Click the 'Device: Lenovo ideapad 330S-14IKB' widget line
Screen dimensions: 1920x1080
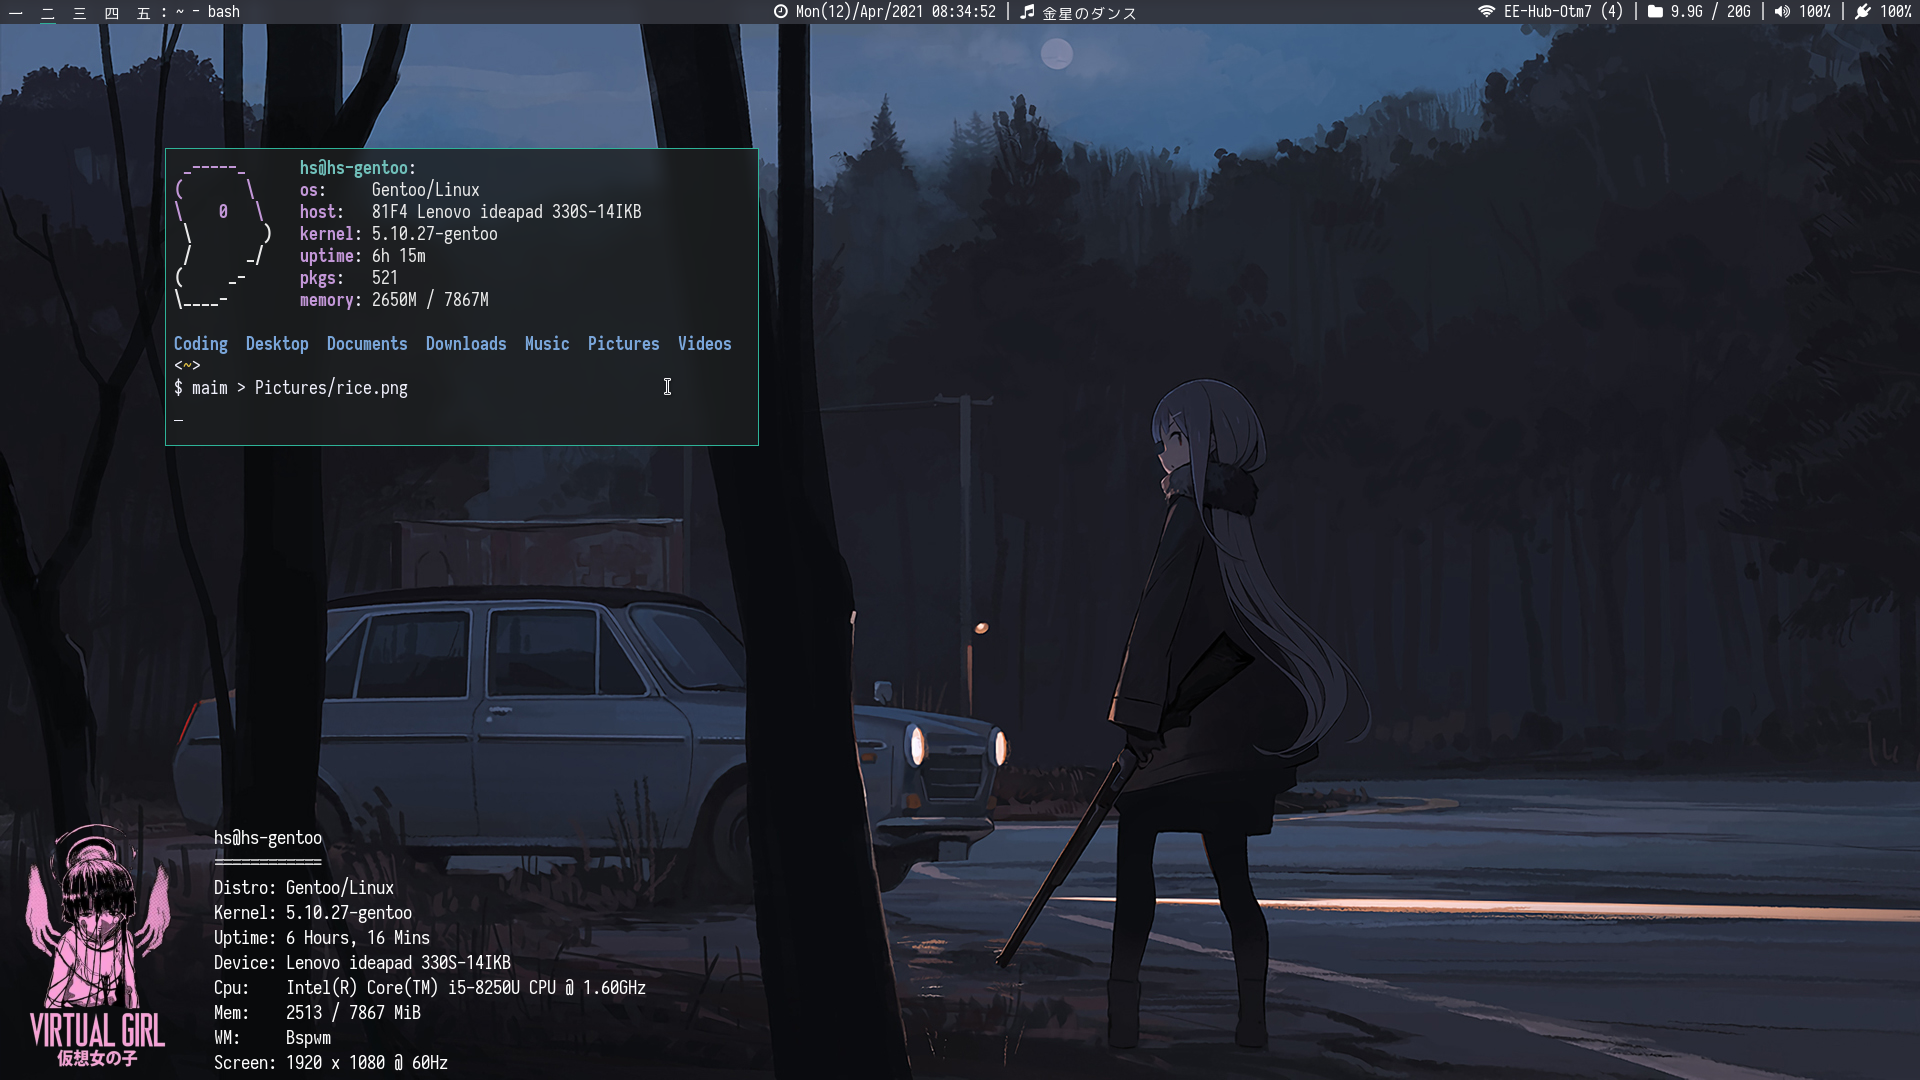coord(362,963)
